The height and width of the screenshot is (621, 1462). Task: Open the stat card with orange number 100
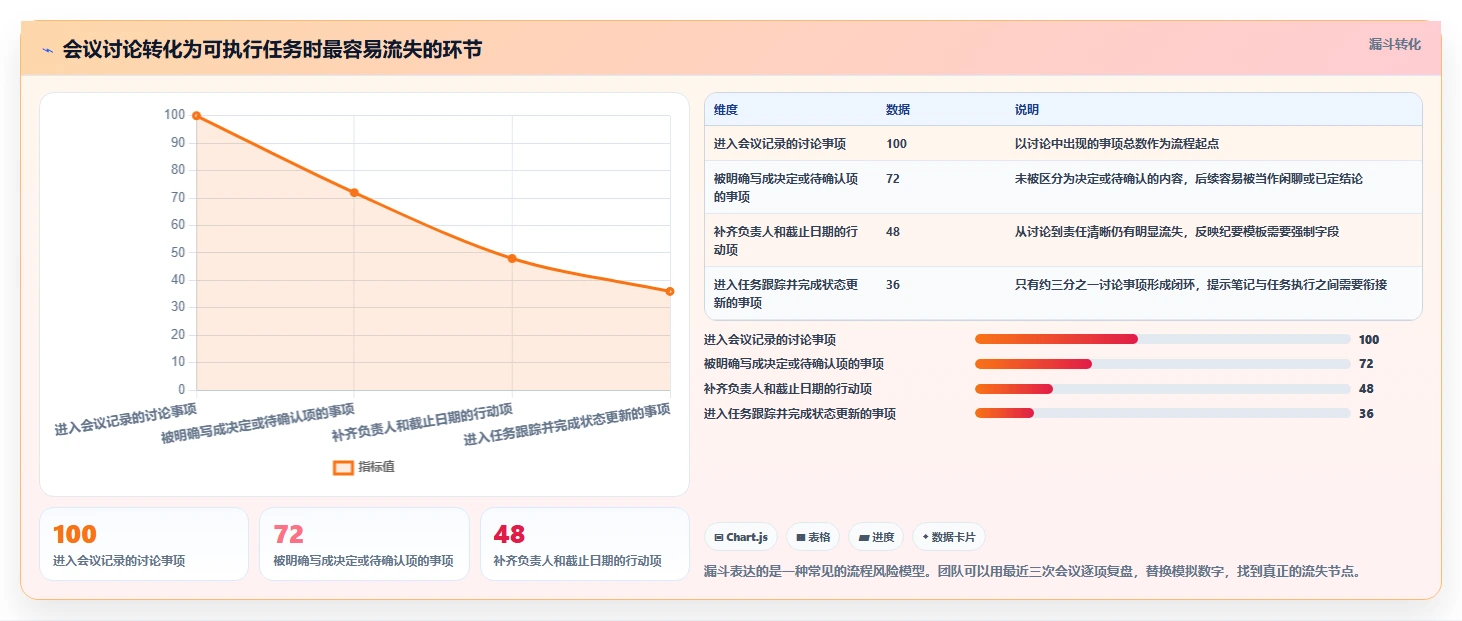[144, 544]
